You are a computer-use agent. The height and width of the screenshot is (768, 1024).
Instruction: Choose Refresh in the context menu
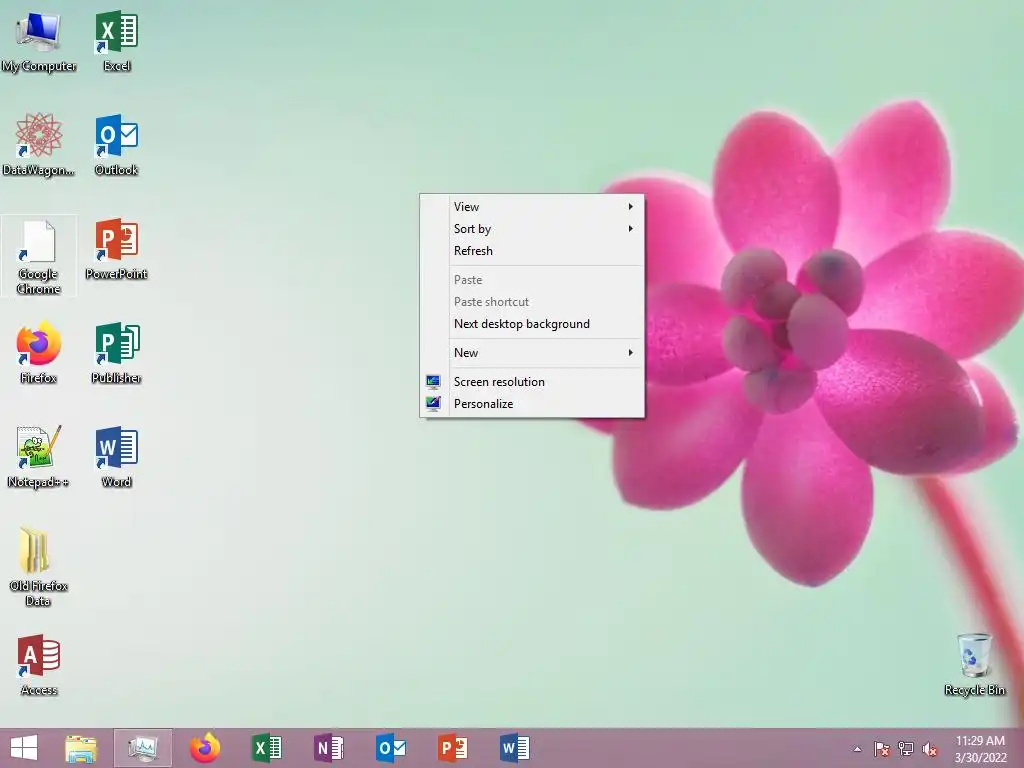tap(532, 251)
